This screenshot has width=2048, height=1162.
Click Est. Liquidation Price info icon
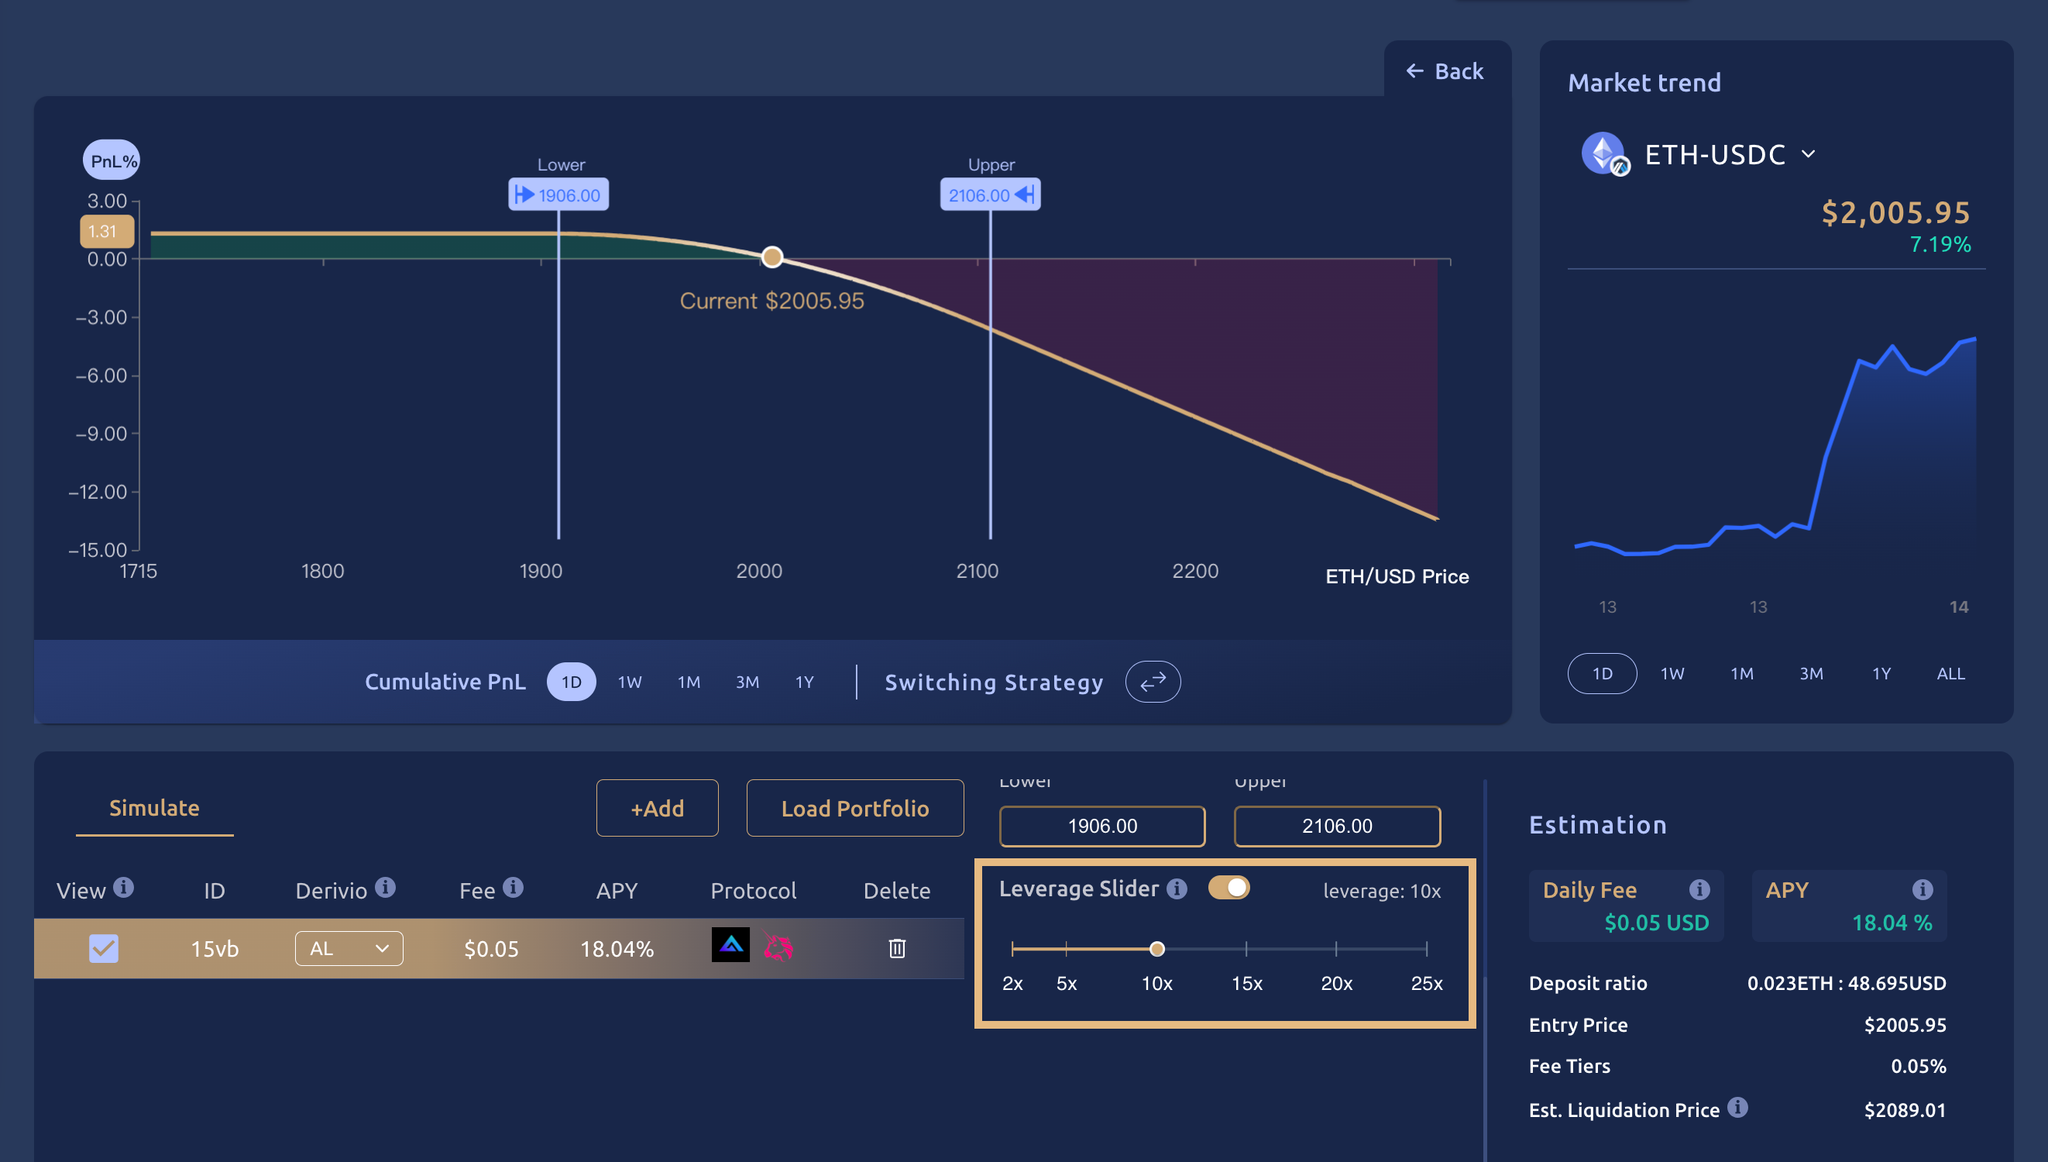click(1738, 1107)
